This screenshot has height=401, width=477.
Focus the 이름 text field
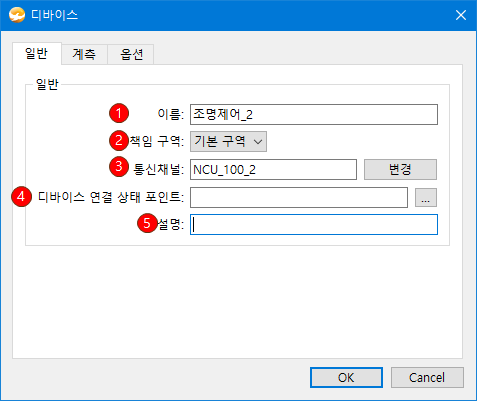[x=314, y=114]
